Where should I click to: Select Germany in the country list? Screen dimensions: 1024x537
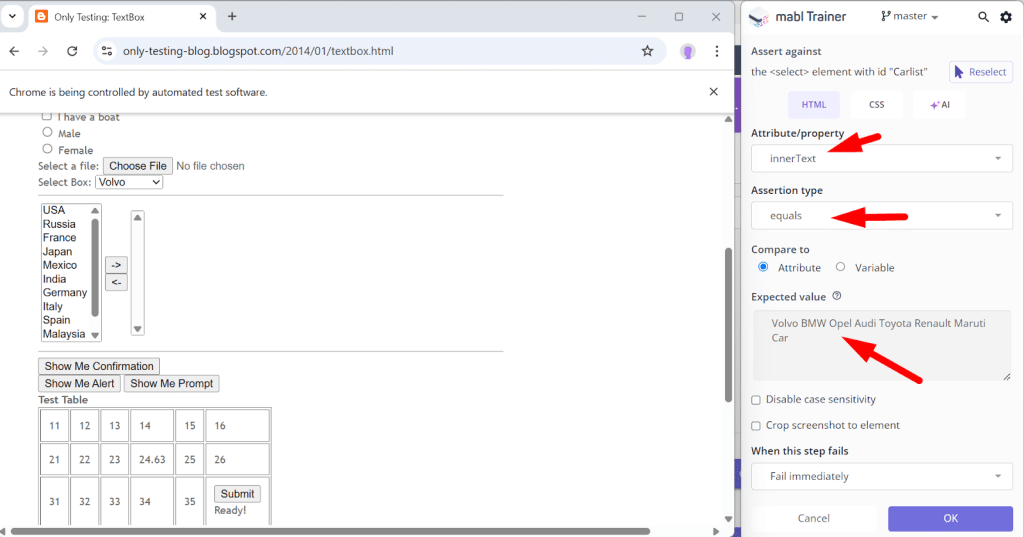click(65, 293)
